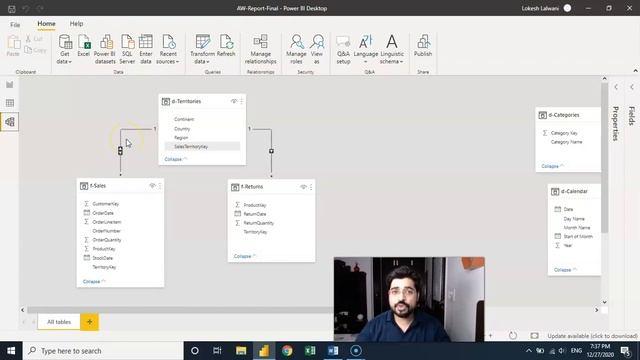The width and height of the screenshot is (640, 360).
Task: Click the Copy command
Action: click(x=35, y=50)
